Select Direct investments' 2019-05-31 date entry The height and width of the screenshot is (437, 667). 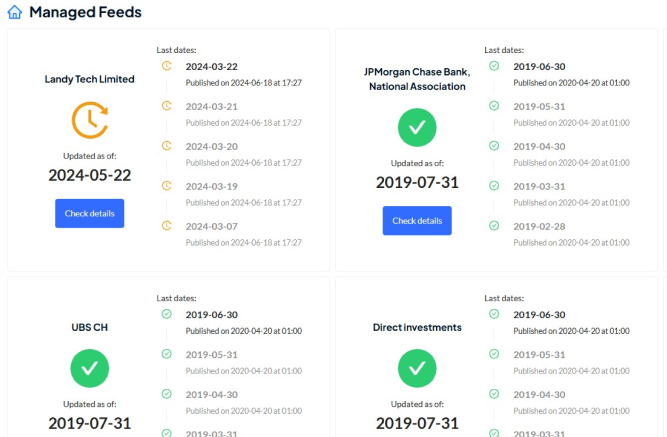pyautogui.click(x=539, y=355)
